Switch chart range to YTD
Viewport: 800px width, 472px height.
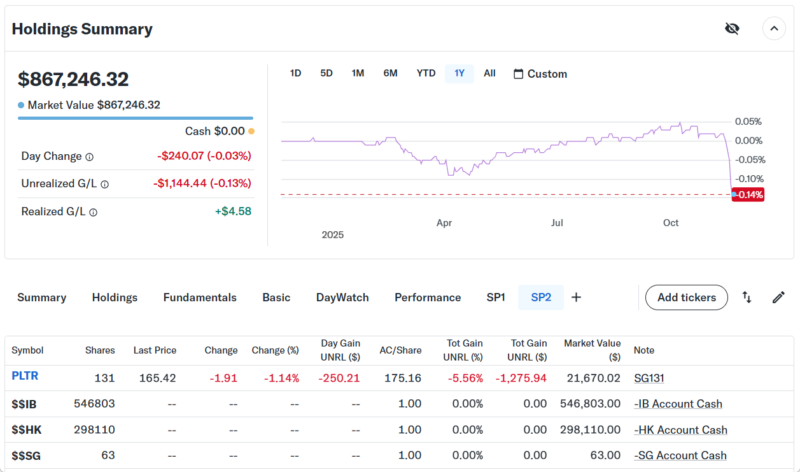[x=426, y=73]
